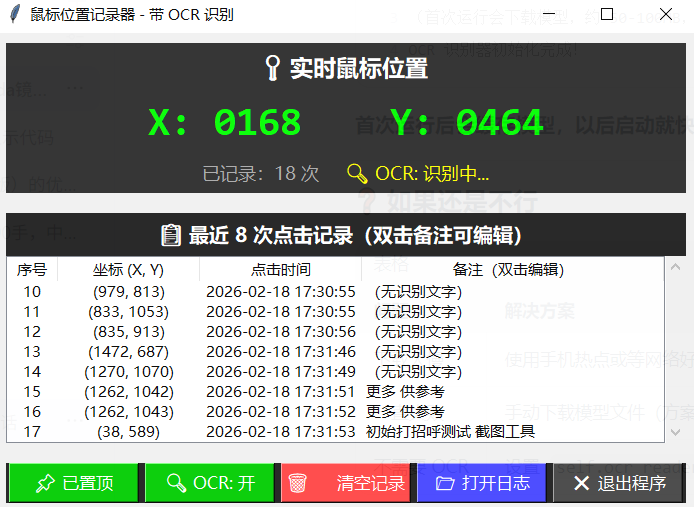Image resolution: width=694 pixels, height=507 pixels.
Task: Toggle the 已置顶 always-on-top button
Action: [x=73, y=483]
